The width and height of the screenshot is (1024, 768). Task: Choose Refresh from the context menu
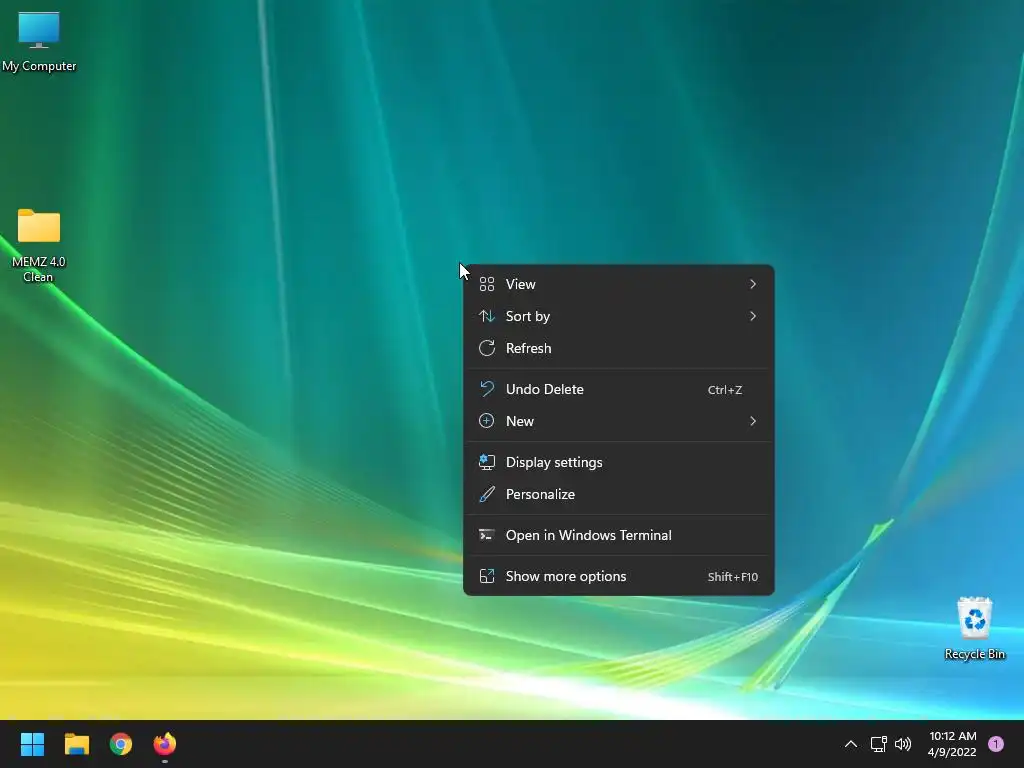click(618, 348)
